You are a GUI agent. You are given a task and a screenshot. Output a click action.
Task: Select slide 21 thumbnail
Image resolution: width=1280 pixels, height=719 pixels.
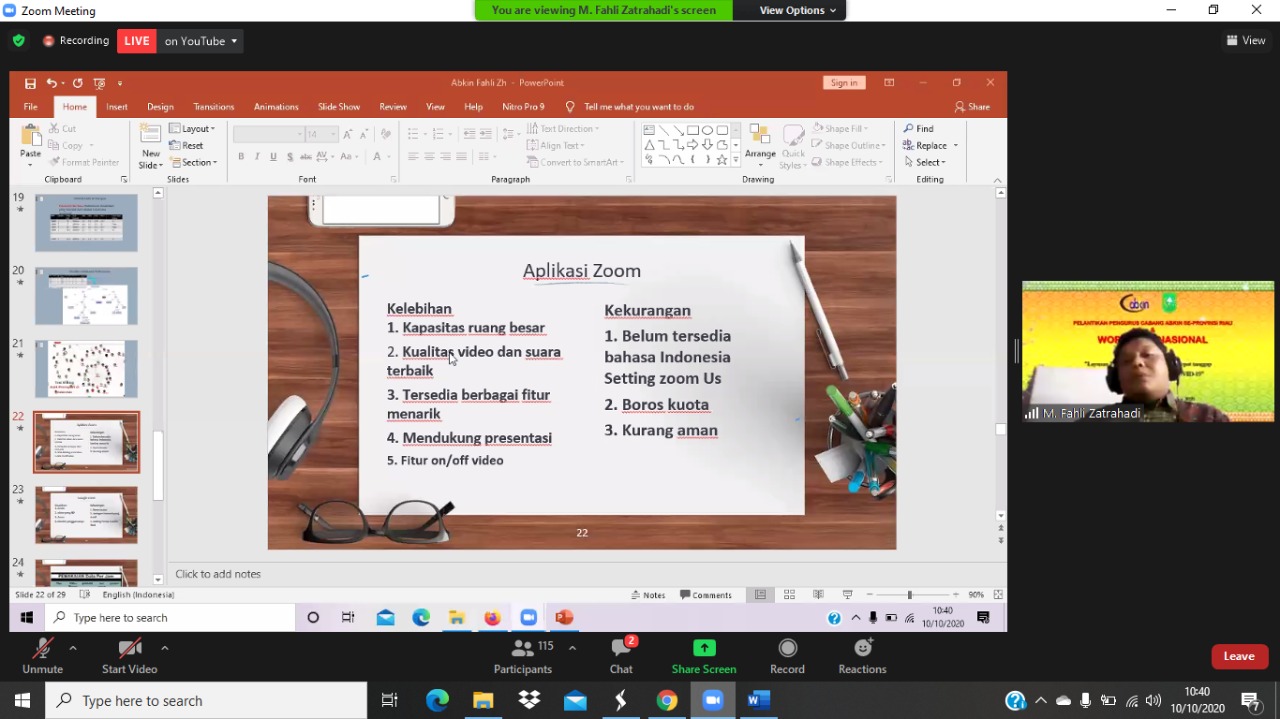[x=86, y=369]
